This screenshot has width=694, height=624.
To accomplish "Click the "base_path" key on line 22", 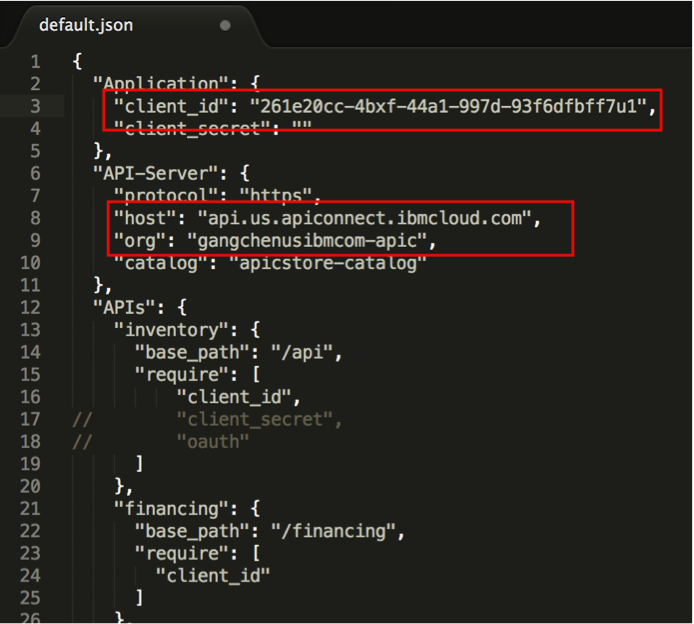I will point(193,532).
